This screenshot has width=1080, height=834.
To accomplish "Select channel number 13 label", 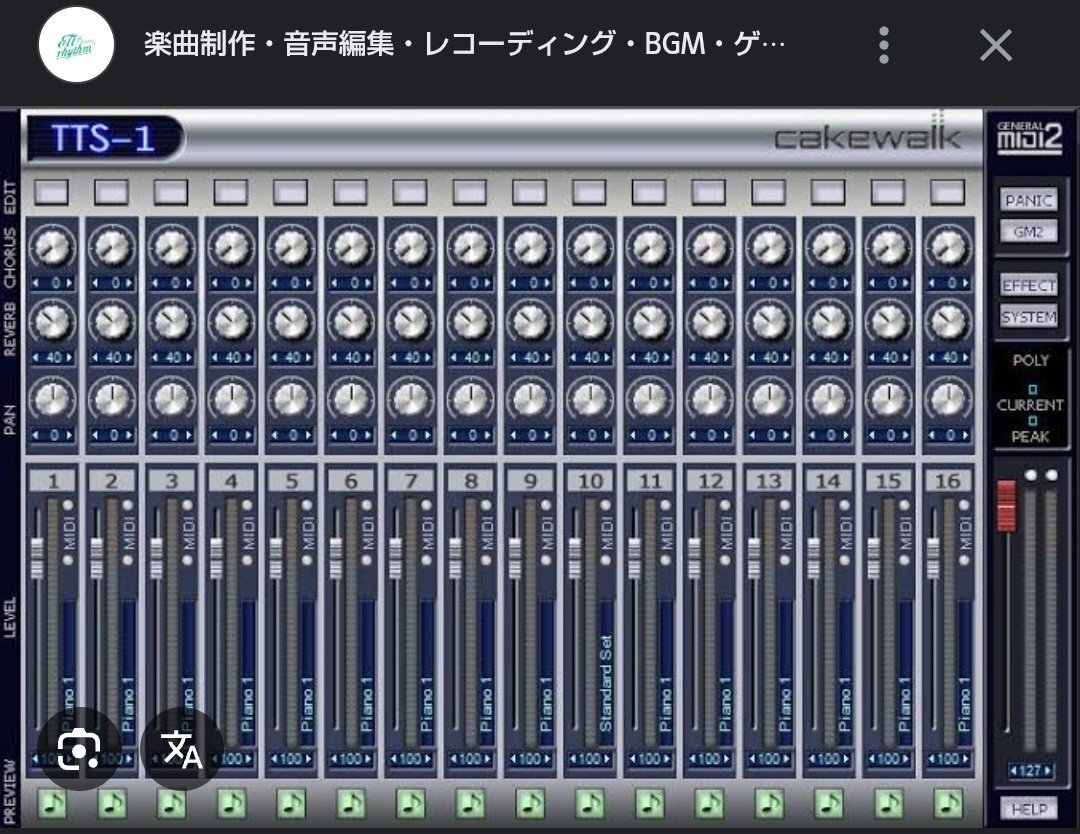I will click(x=769, y=481).
